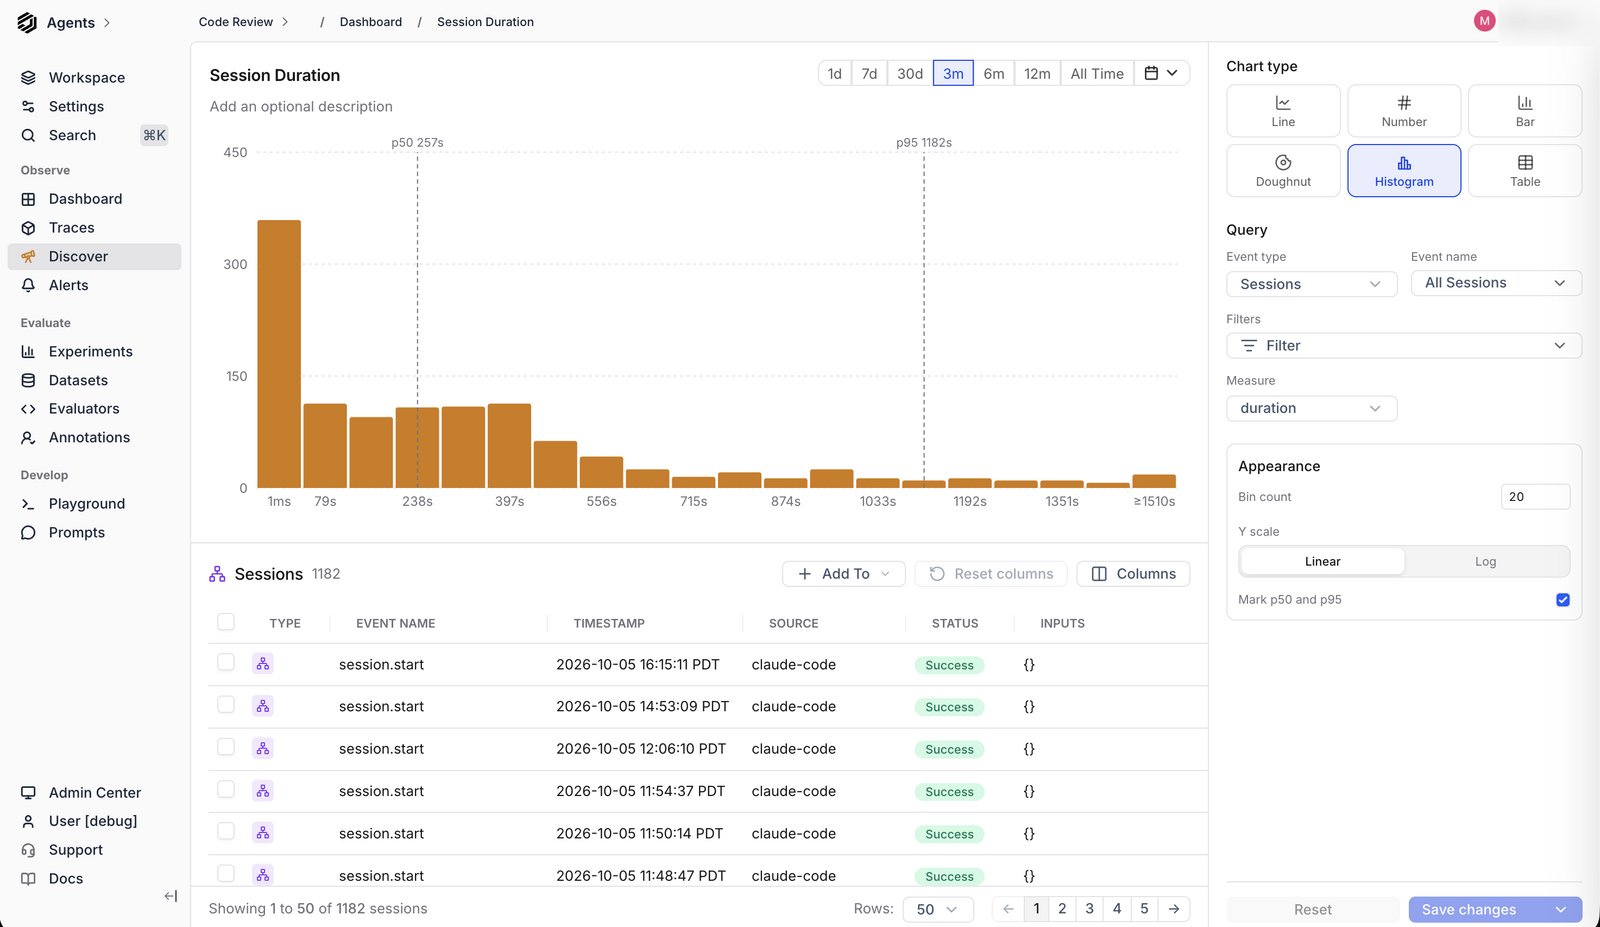The width and height of the screenshot is (1600, 927).
Task: Select All Time range
Action: [1097, 73]
